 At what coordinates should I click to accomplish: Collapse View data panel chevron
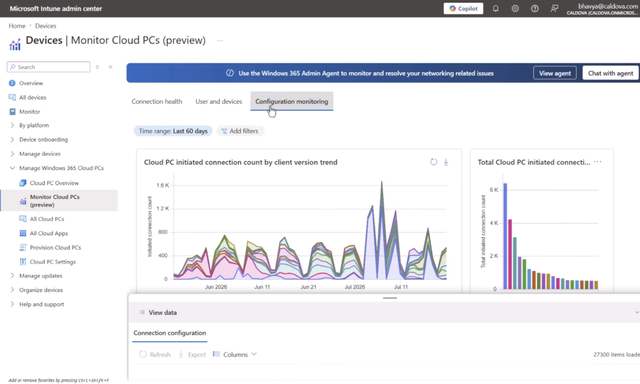point(637,312)
